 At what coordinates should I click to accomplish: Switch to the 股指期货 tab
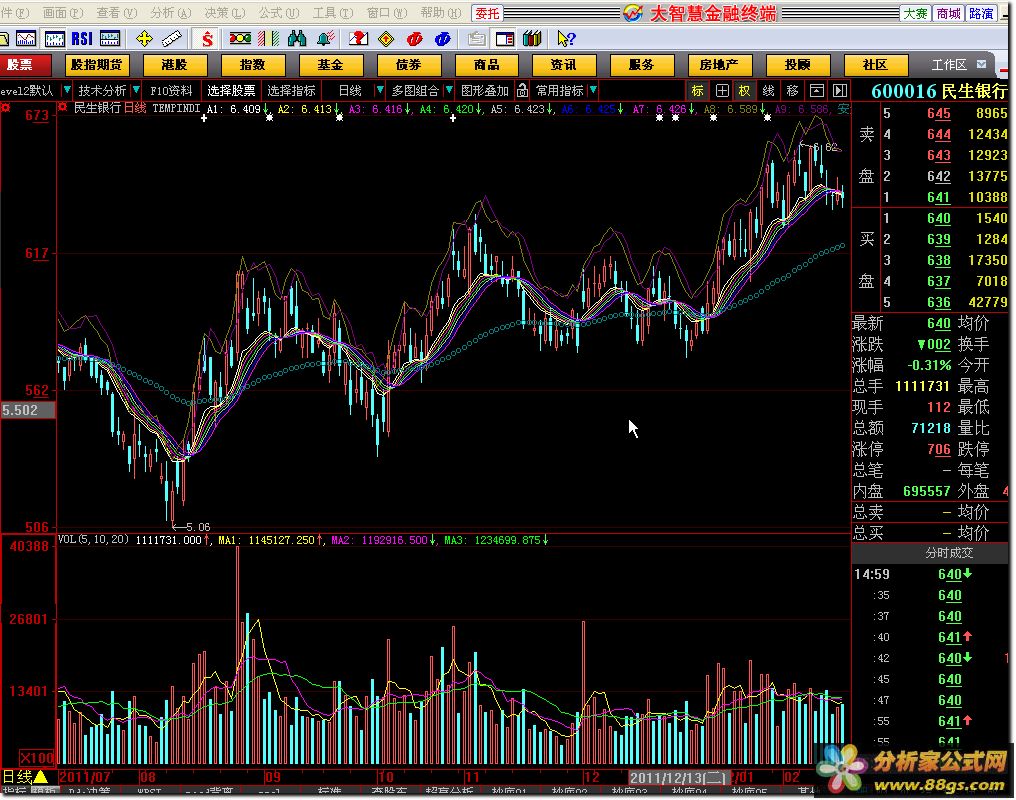97,64
